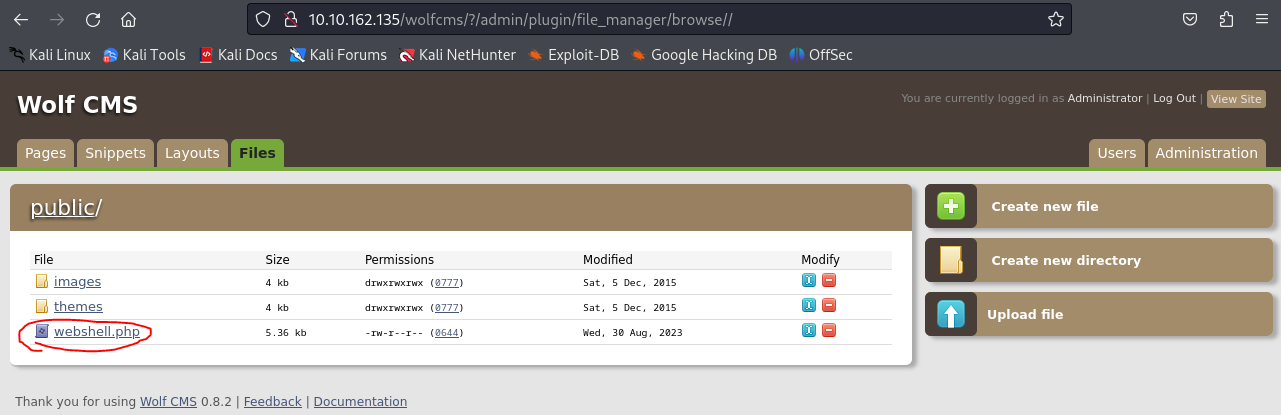This screenshot has height=415, width=1281.
Task: Open the Kali Docs bookmark
Action: [238, 55]
